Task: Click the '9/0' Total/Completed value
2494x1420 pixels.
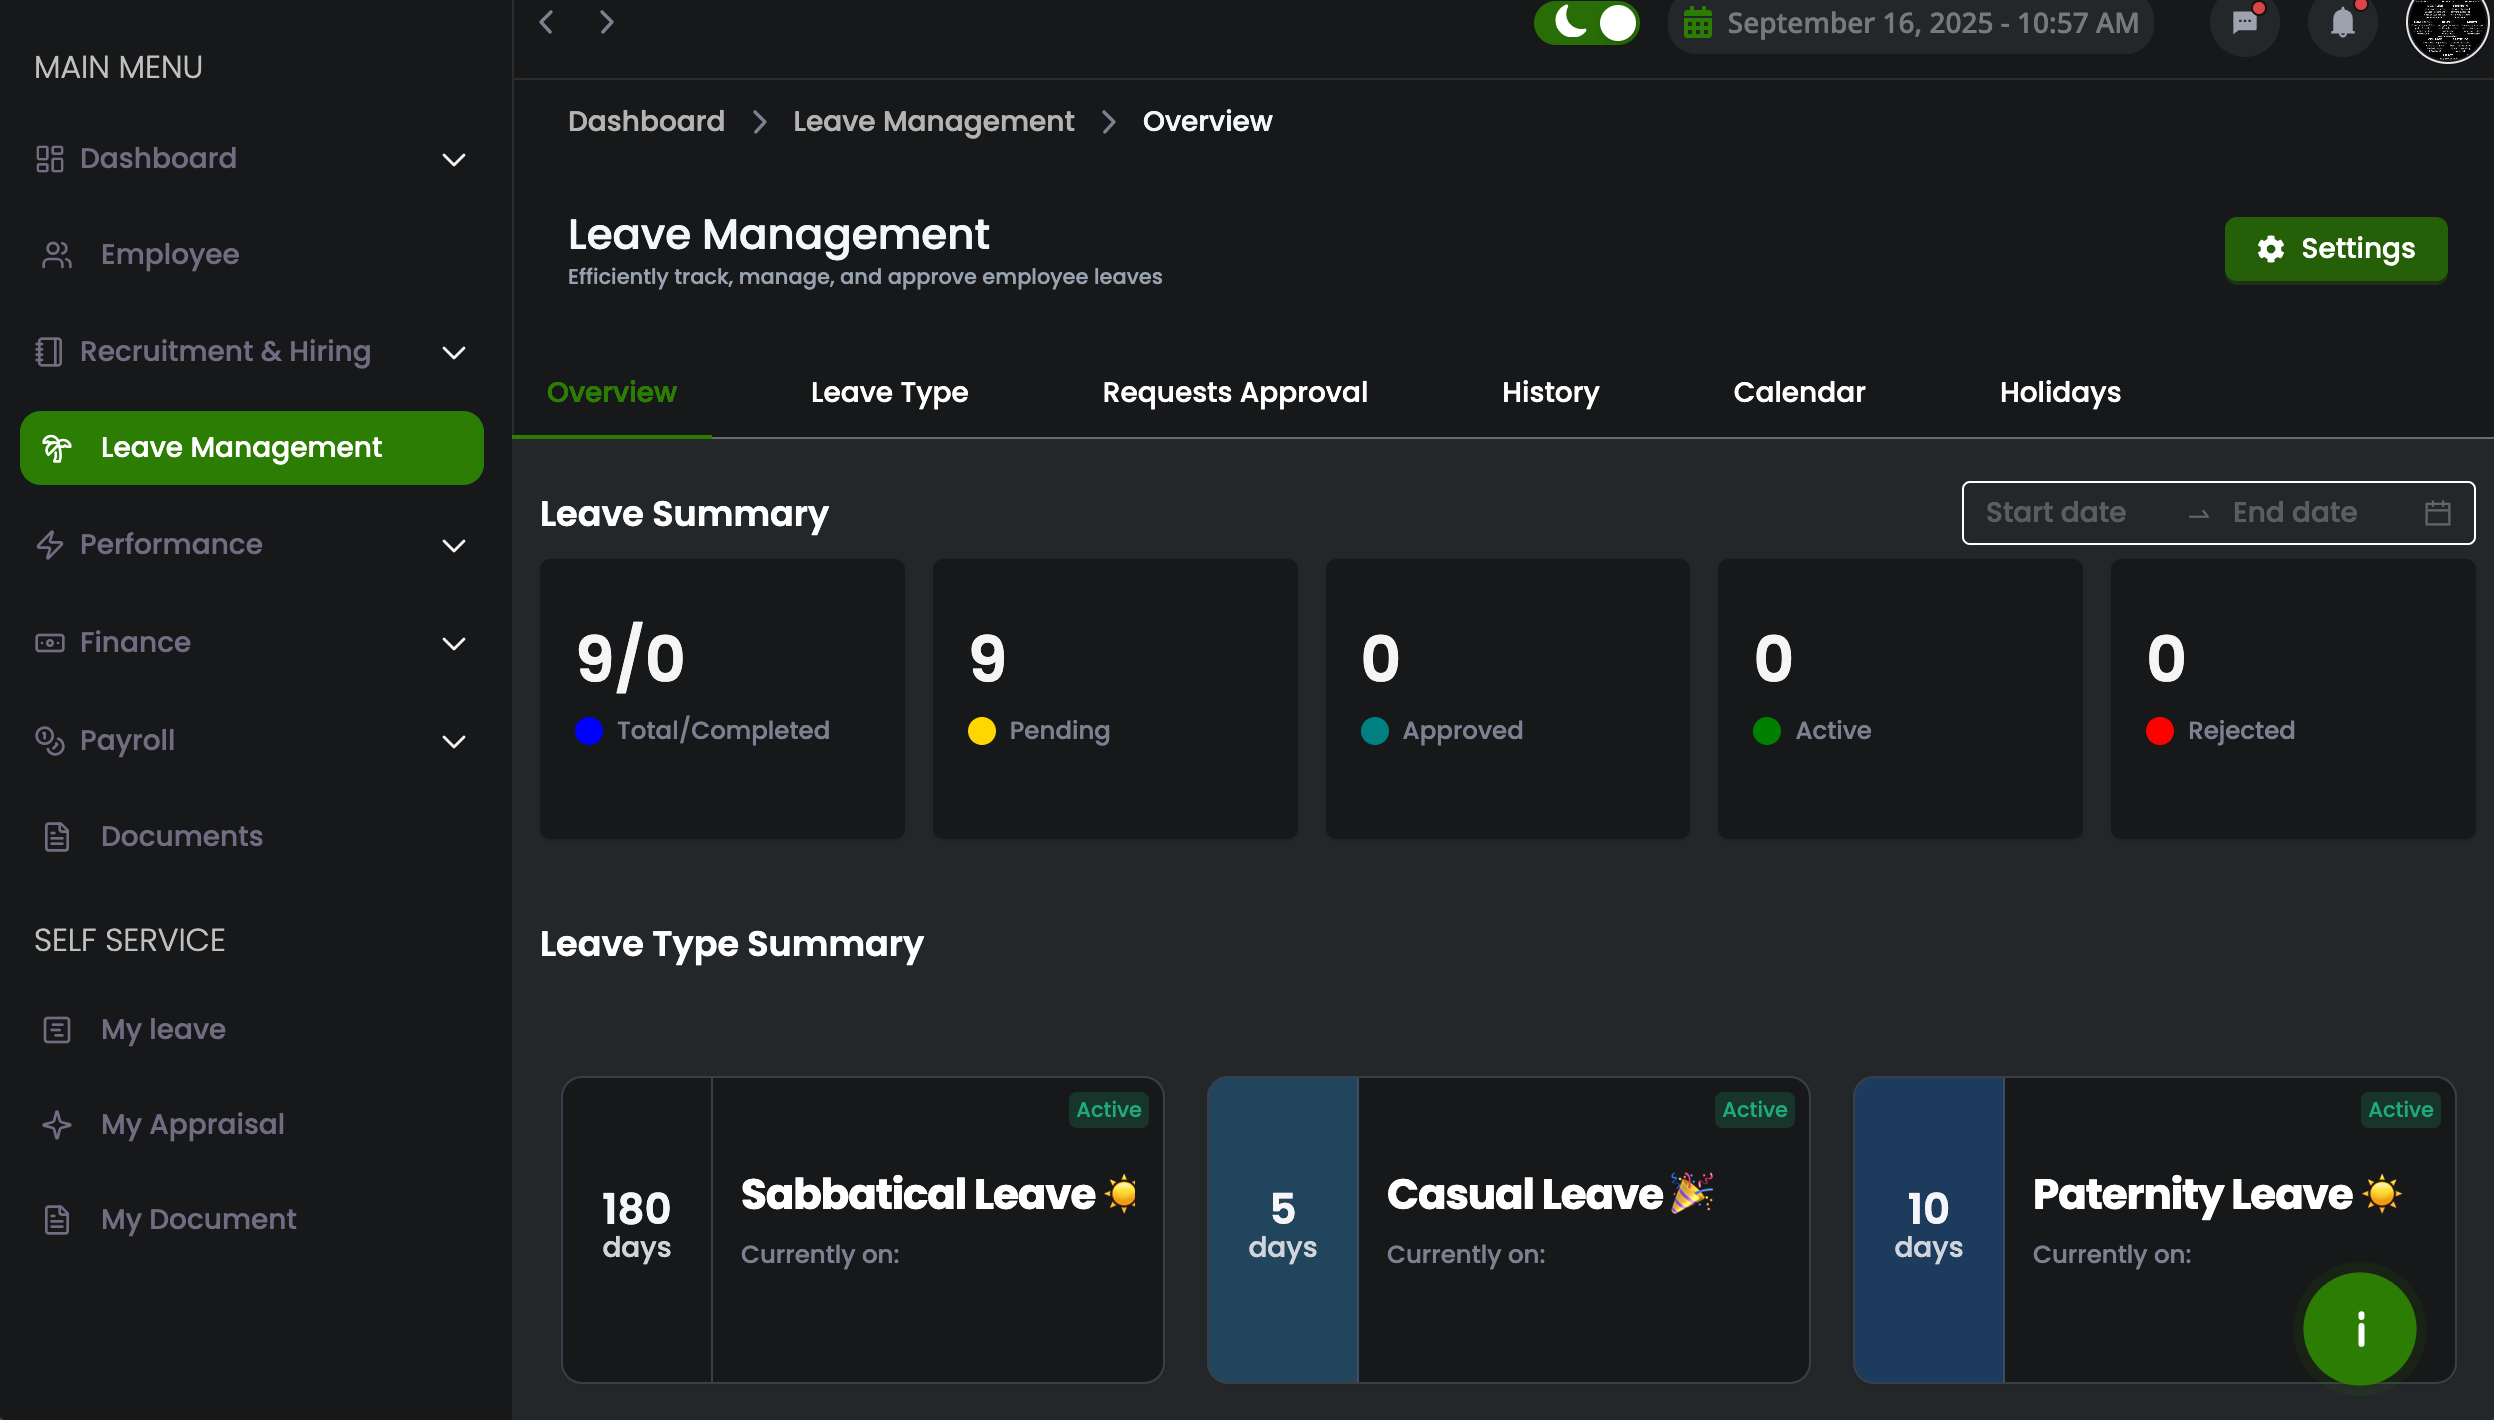Action: click(631, 659)
